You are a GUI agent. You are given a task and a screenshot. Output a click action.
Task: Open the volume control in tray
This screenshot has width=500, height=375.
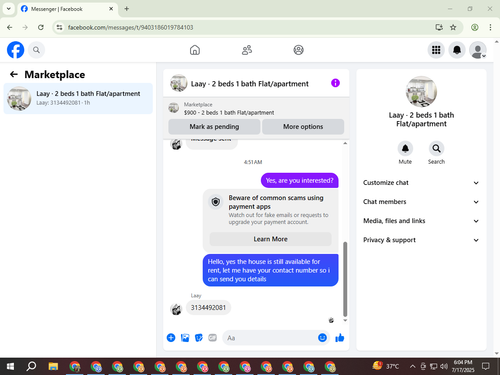443,366
